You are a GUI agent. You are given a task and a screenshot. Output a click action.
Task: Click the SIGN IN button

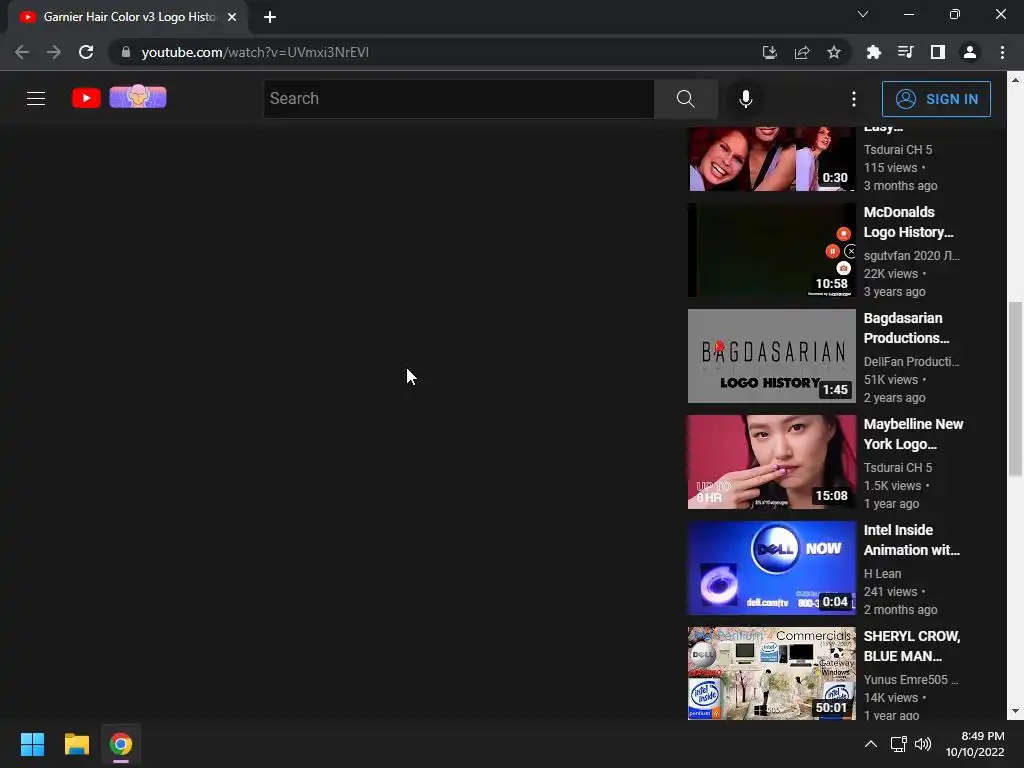pos(936,99)
